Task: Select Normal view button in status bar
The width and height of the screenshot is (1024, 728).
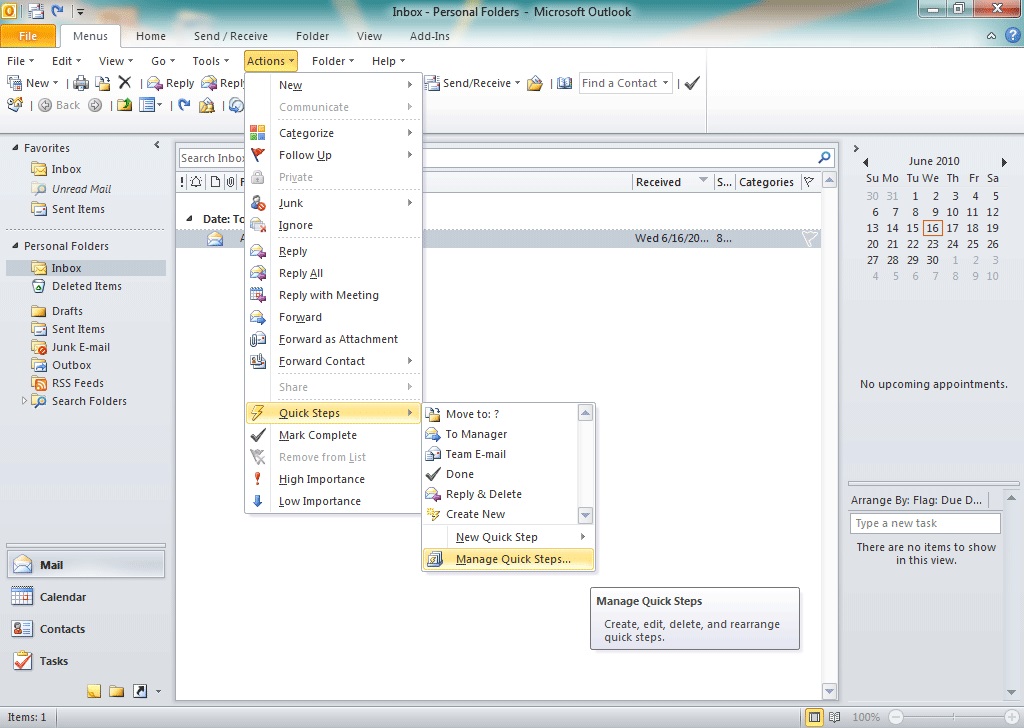Action: [815, 717]
